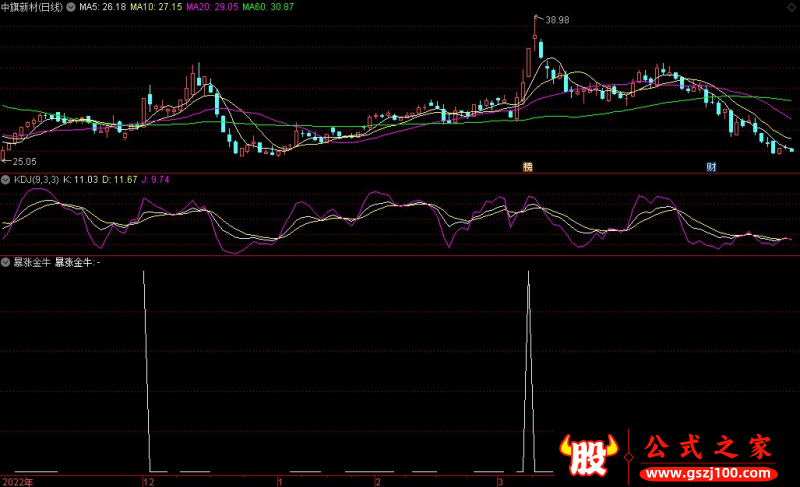
Task: Open the www.gszj100.com link
Action: [x=706, y=472]
